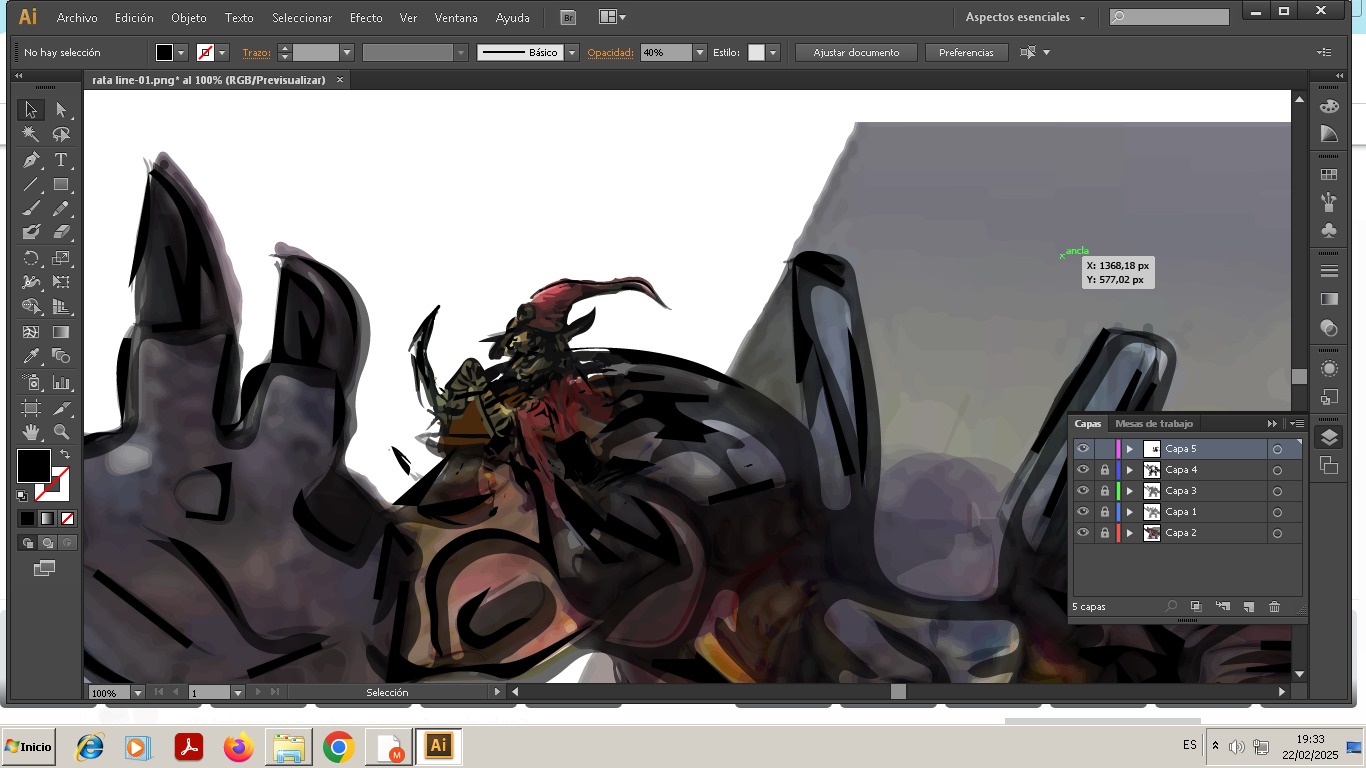This screenshot has height=768, width=1366.
Task: Open the Objeto menu
Action: (189, 18)
